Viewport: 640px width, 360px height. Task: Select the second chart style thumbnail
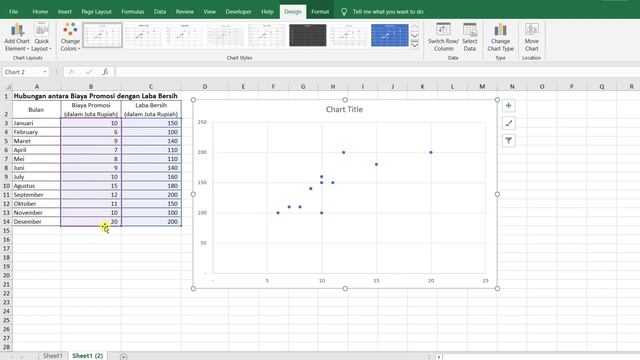[x=143, y=35]
